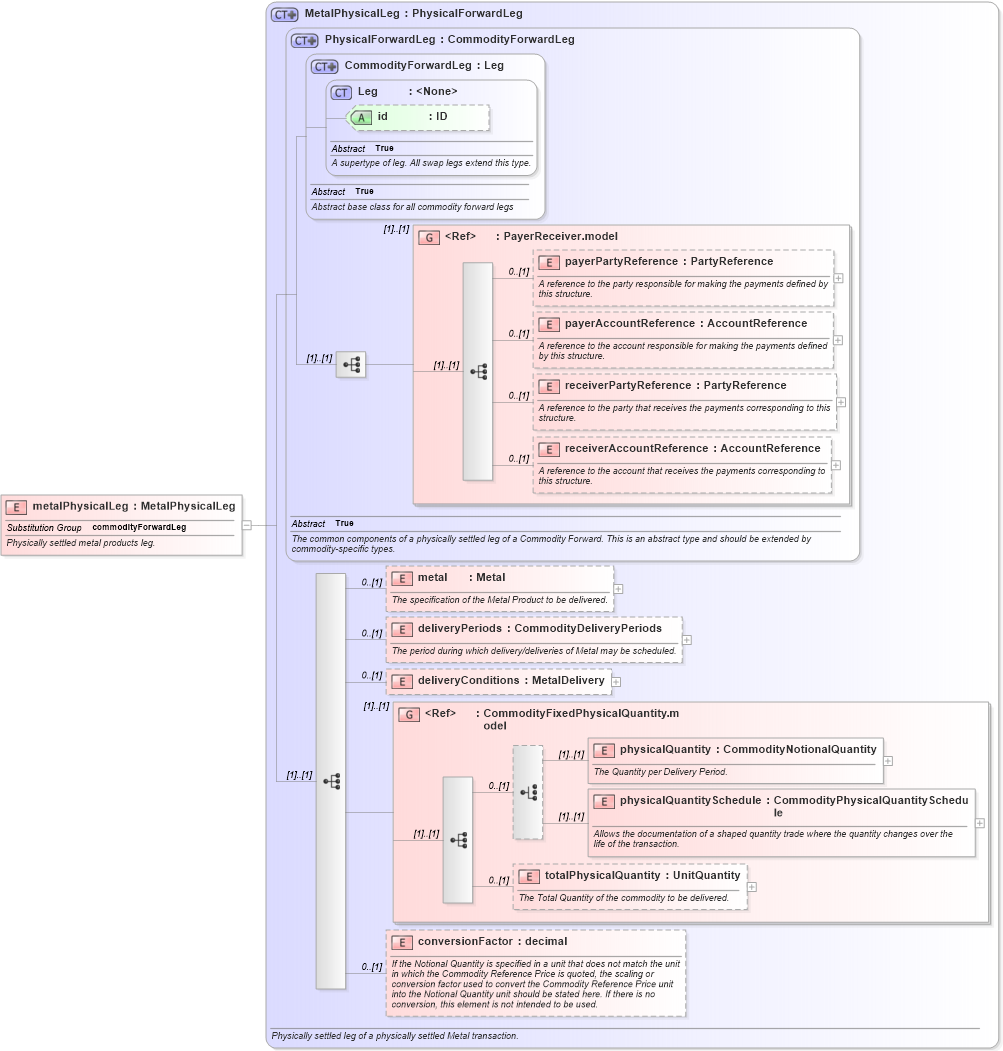Select the E icon on conversionFactor : decimal
The height and width of the screenshot is (1051, 1003).
point(402,941)
